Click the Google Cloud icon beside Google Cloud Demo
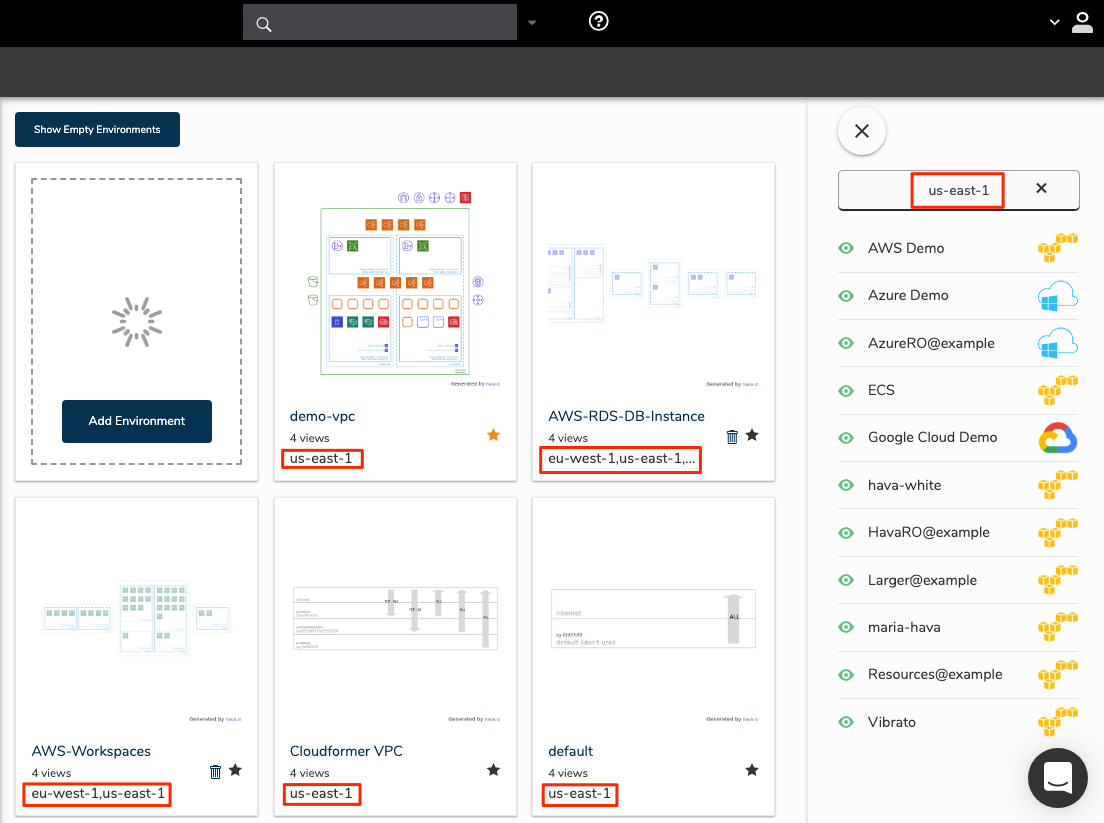Image resolution: width=1104 pixels, height=823 pixels. (x=1057, y=437)
